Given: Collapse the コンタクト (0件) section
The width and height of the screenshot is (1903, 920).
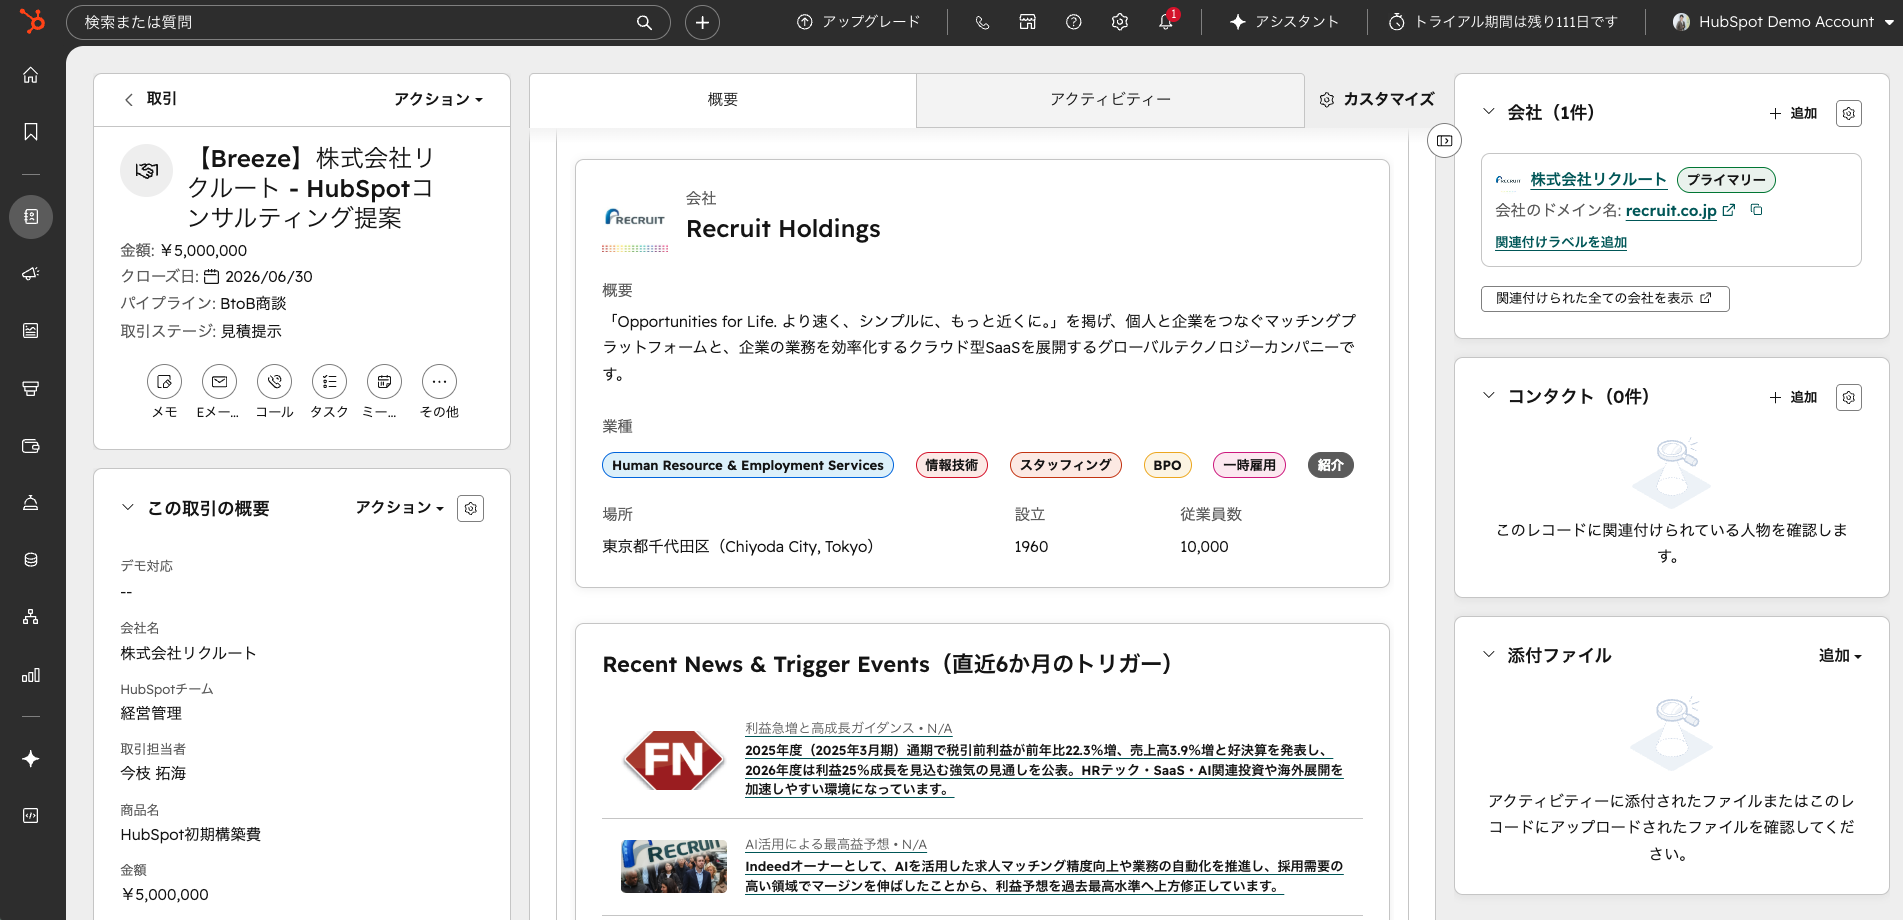Looking at the screenshot, I should point(1488,396).
